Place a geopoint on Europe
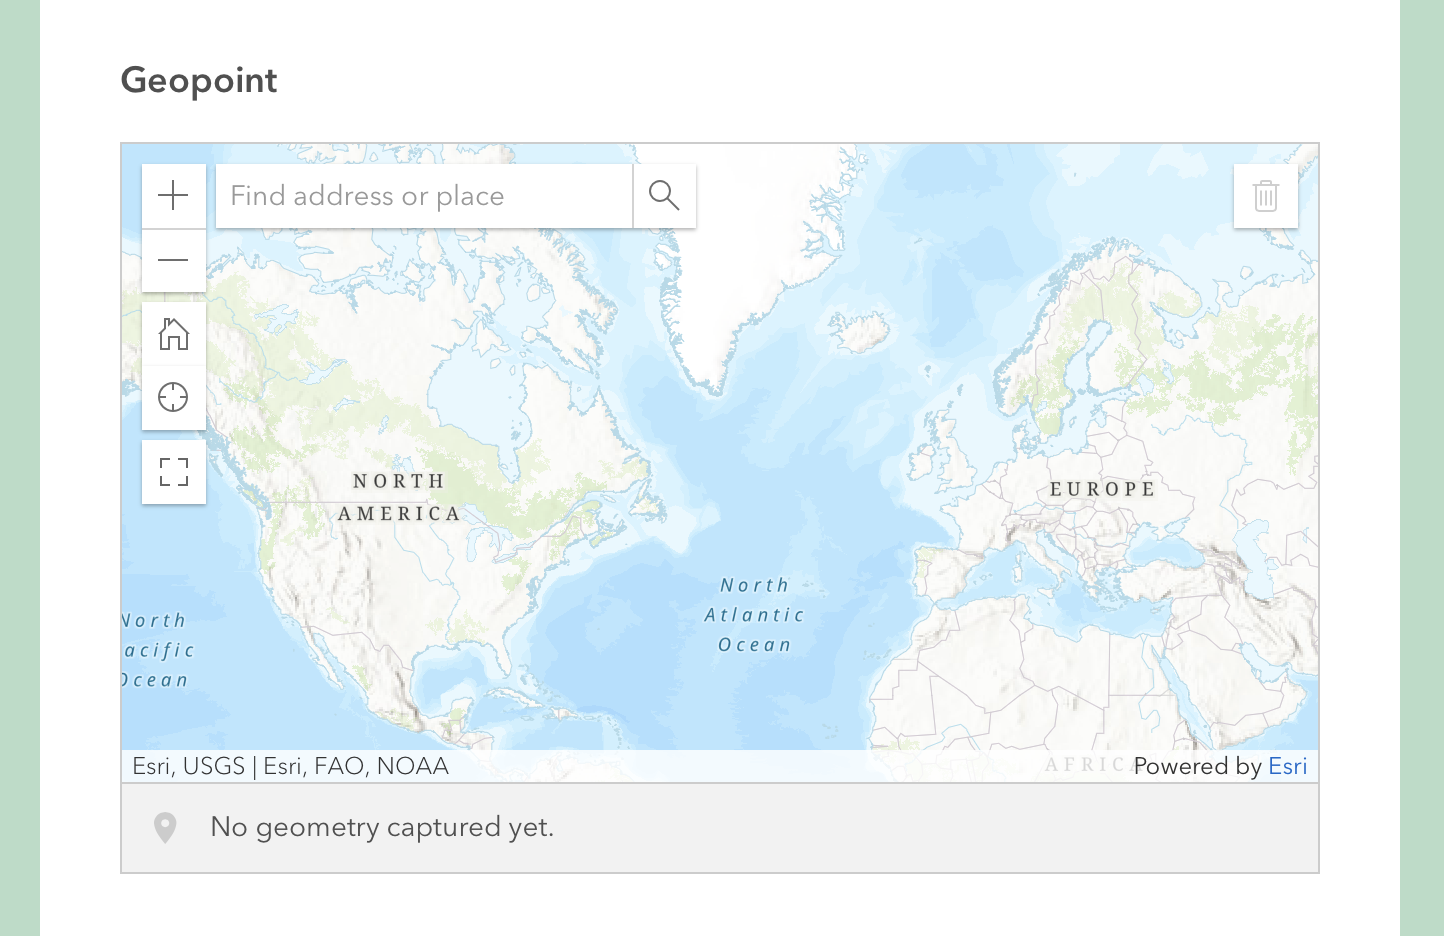This screenshot has height=936, width=1444. pyautogui.click(x=1101, y=489)
